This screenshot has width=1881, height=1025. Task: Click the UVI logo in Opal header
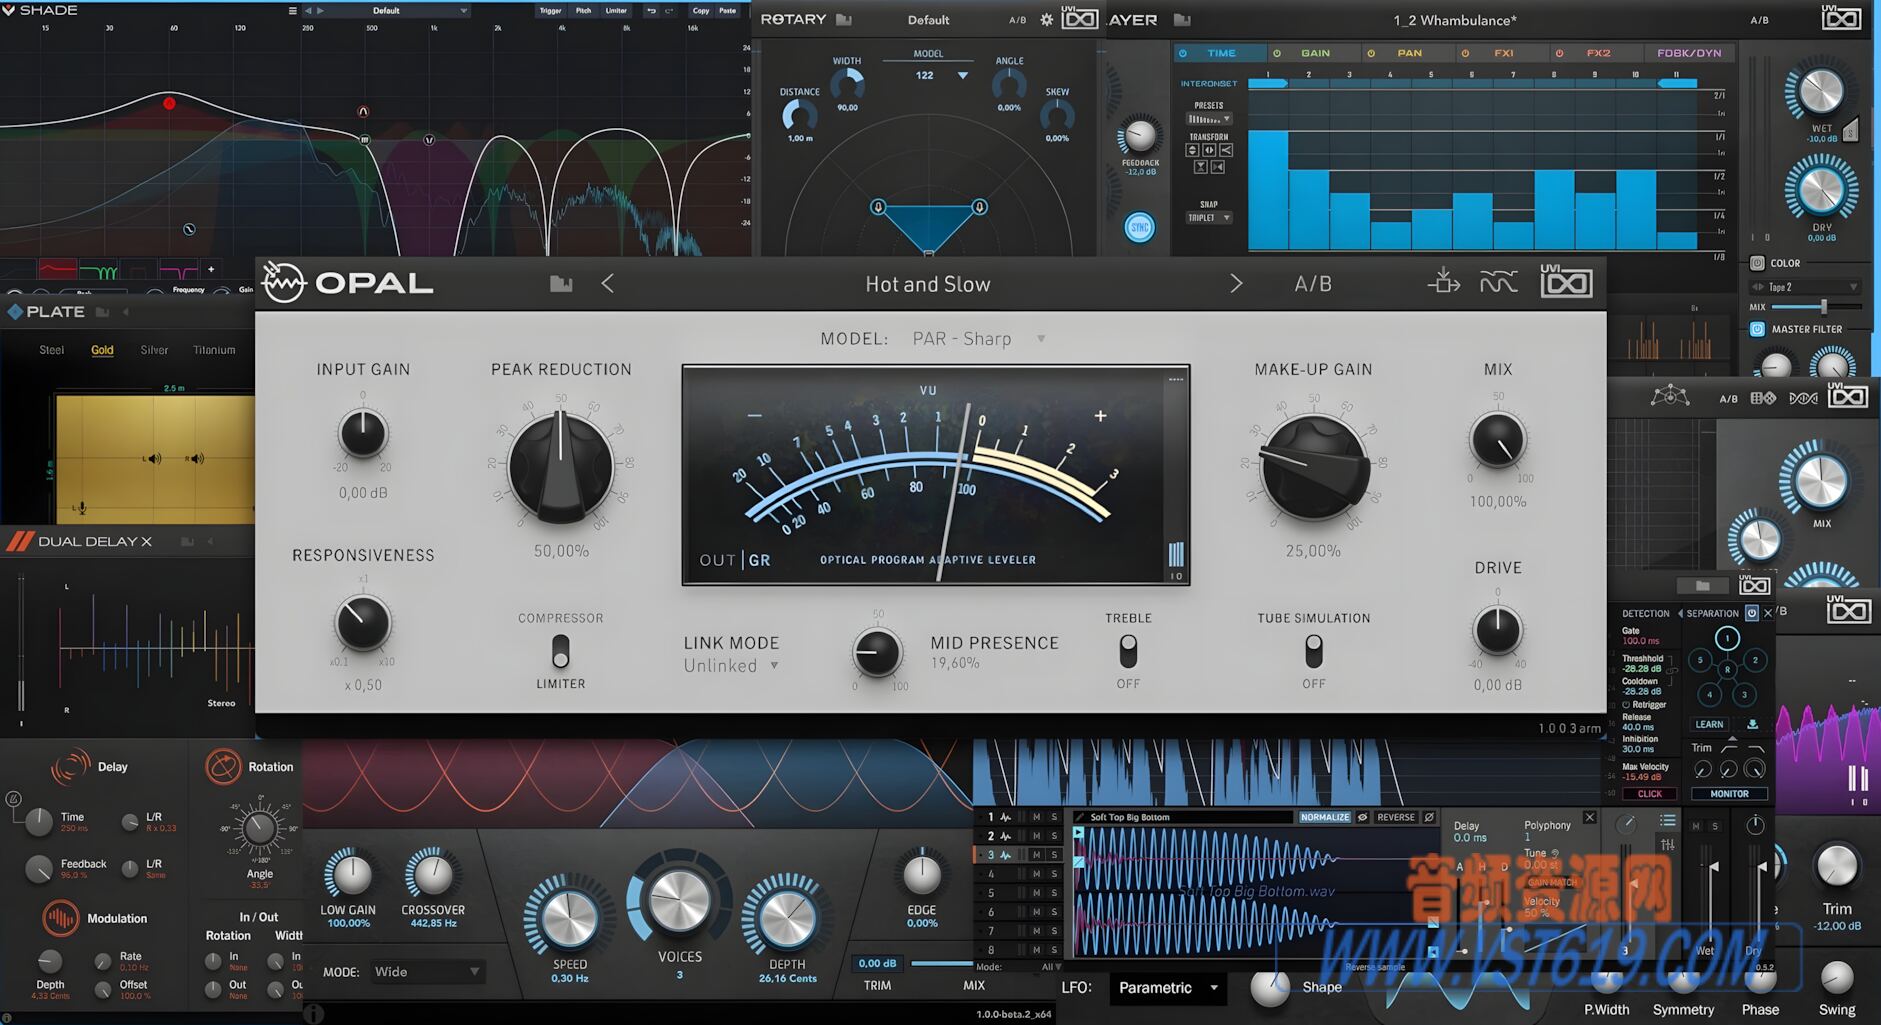tap(1566, 282)
